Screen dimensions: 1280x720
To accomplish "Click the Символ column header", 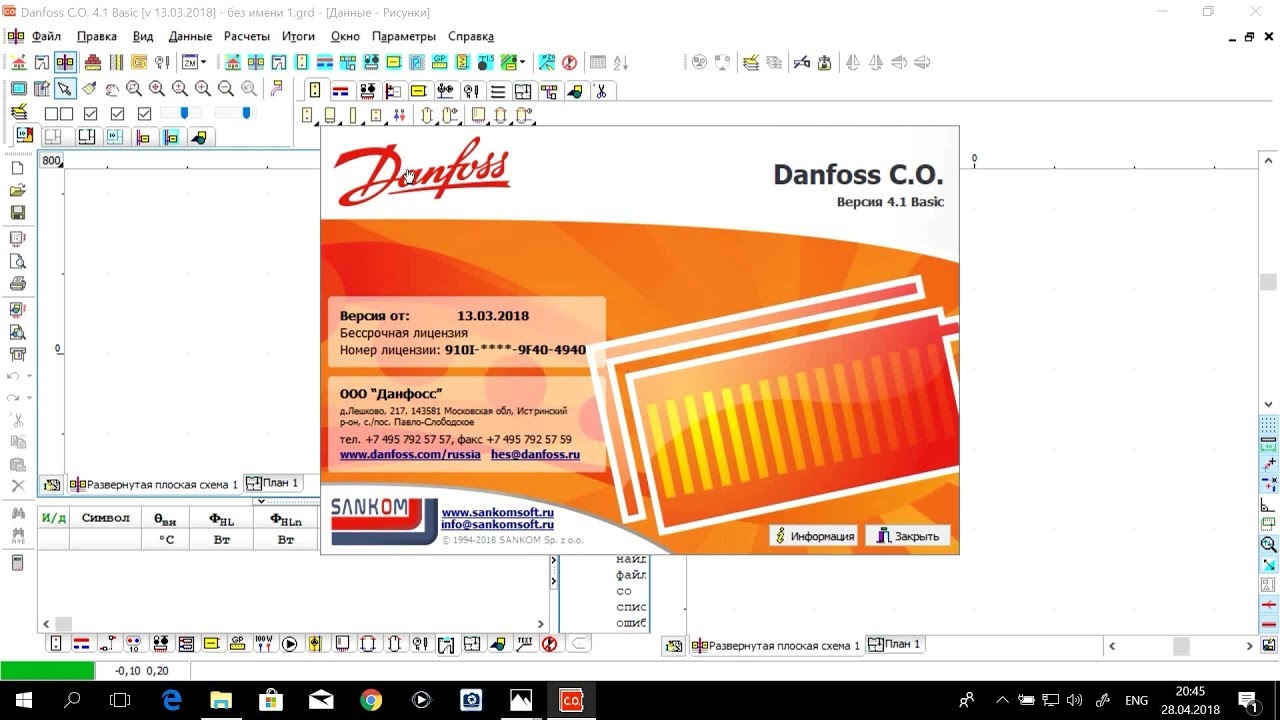I will click(x=105, y=518).
